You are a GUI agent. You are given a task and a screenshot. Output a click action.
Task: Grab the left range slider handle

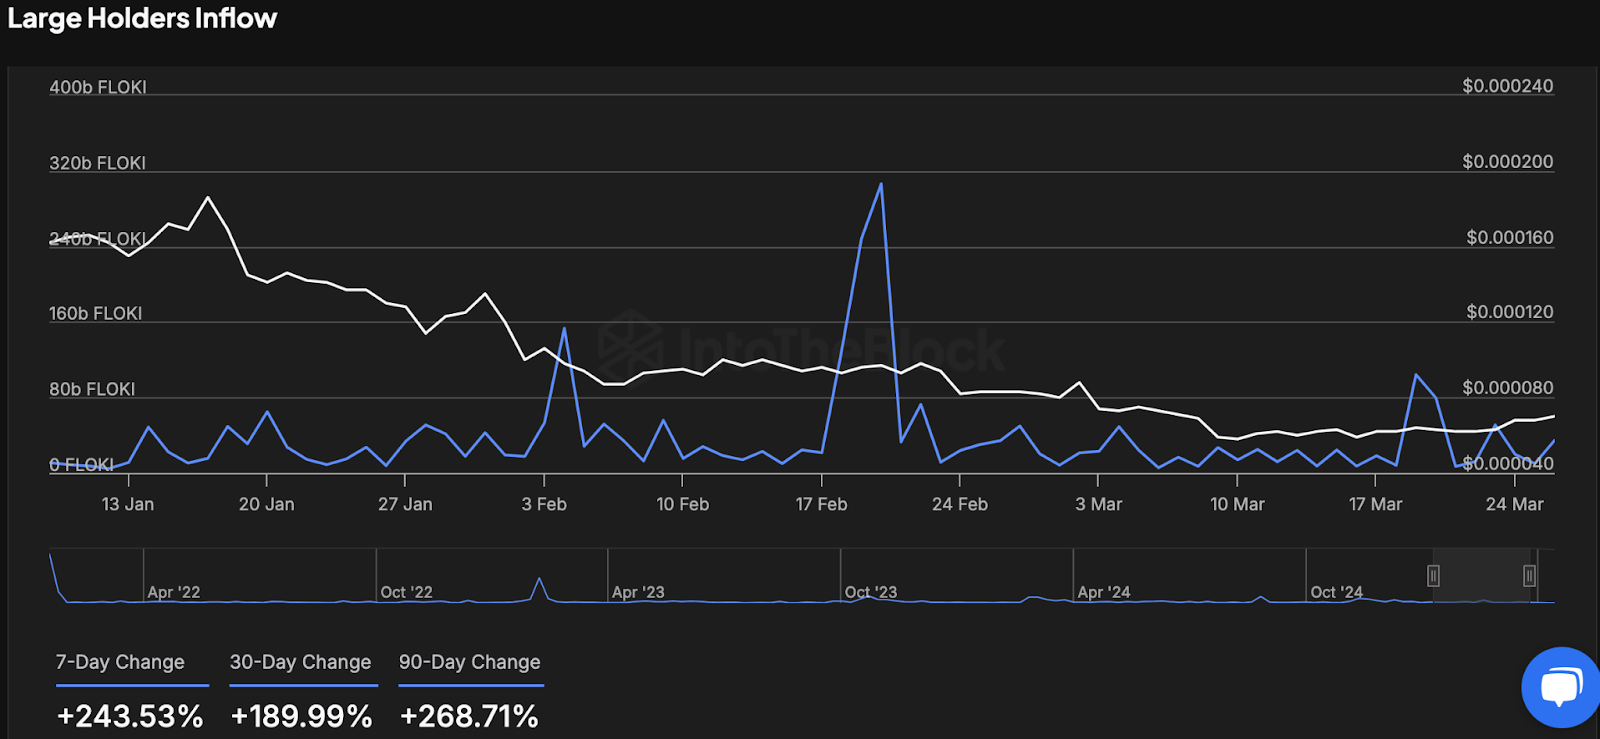click(1433, 576)
